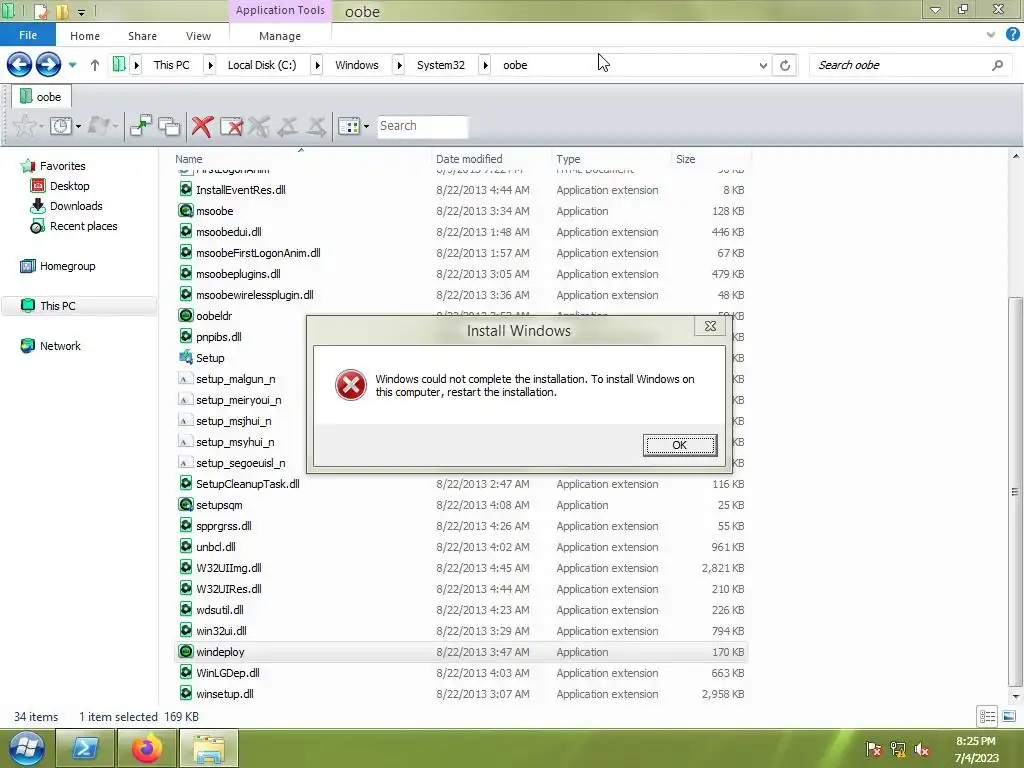
Task: Select the Application Tools contextual tab
Action: [280, 10]
